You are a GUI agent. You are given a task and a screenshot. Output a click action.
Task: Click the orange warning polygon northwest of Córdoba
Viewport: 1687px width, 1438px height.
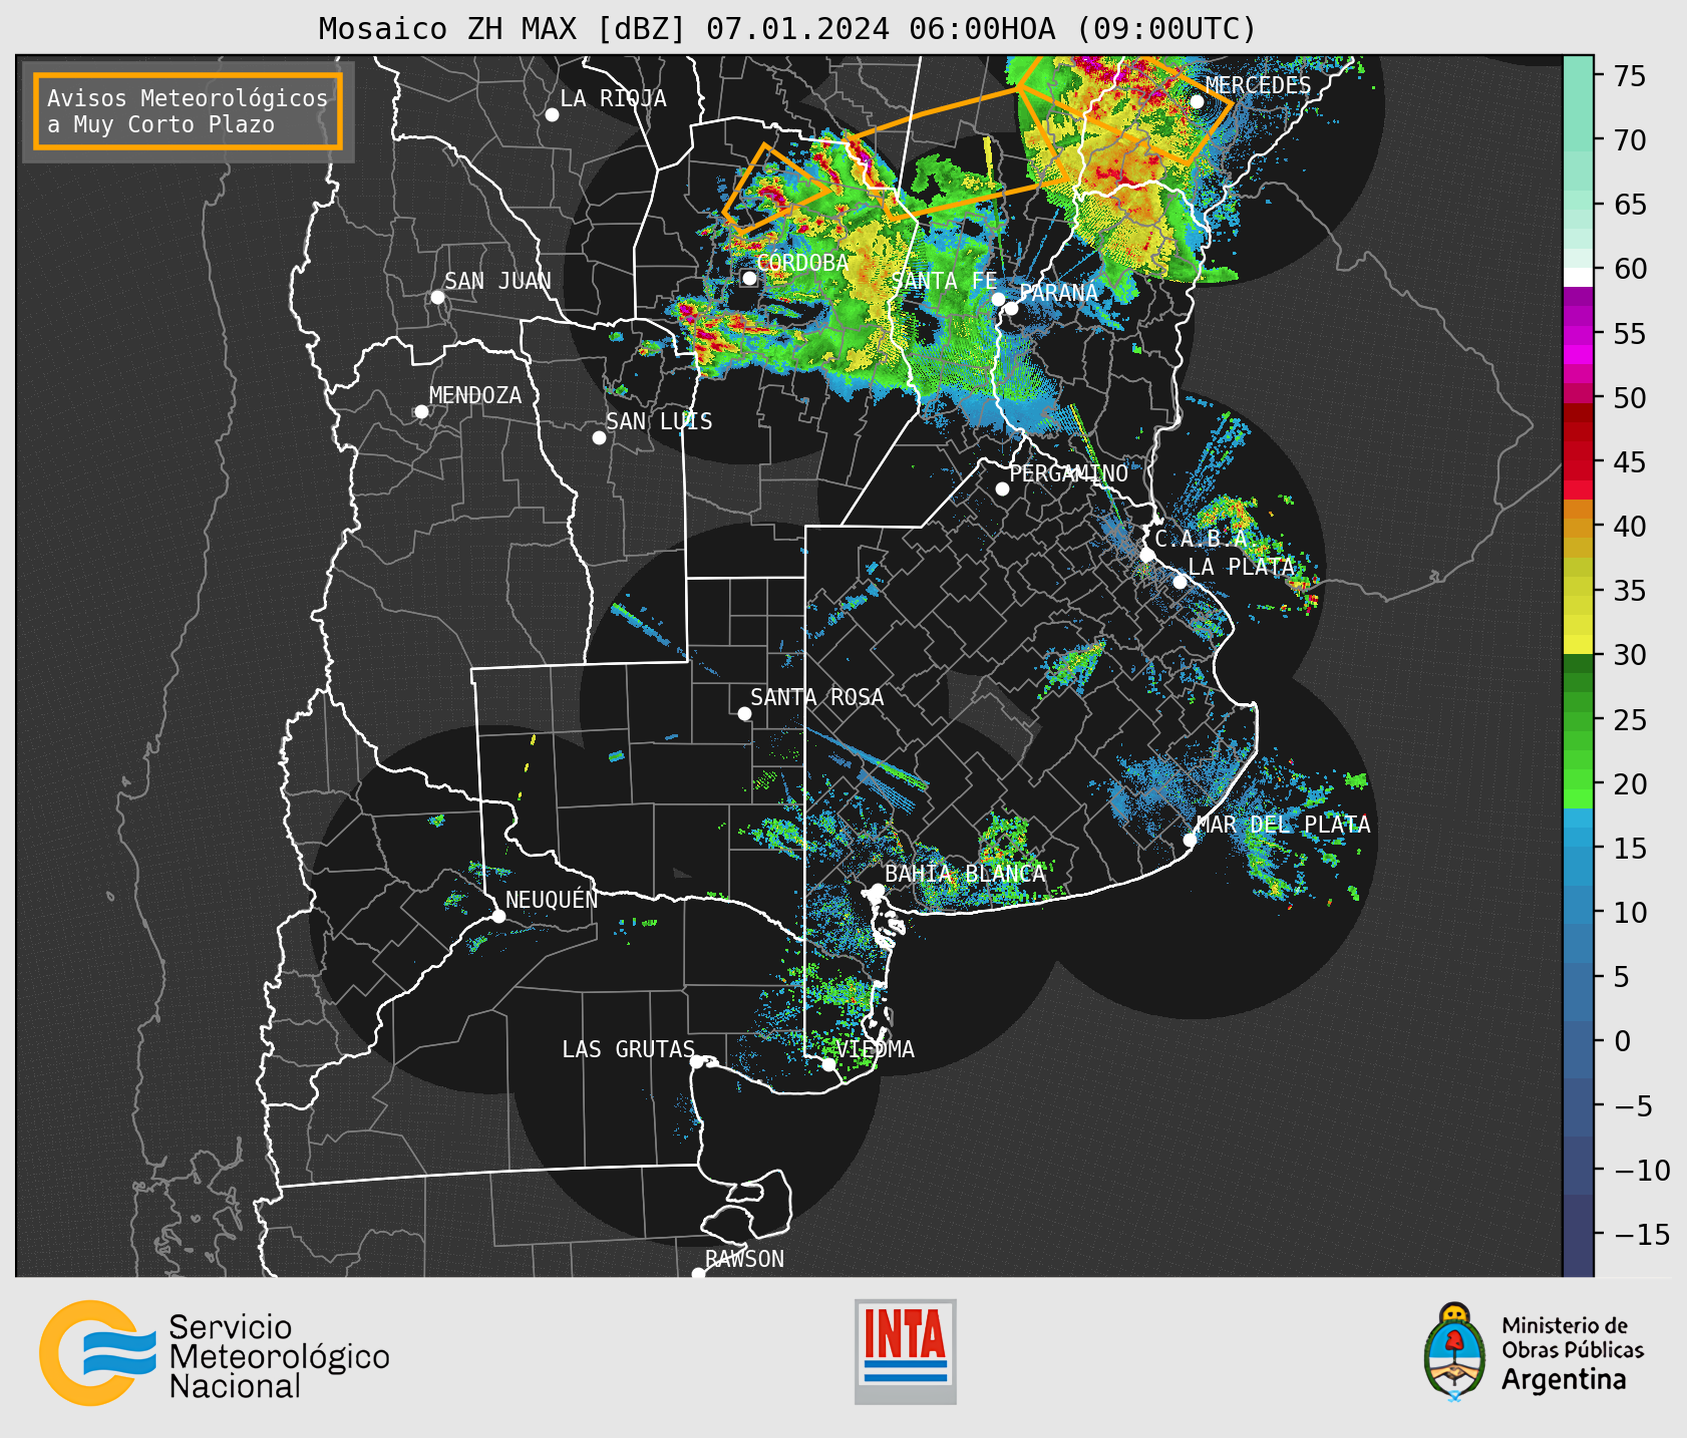point(776,190)
